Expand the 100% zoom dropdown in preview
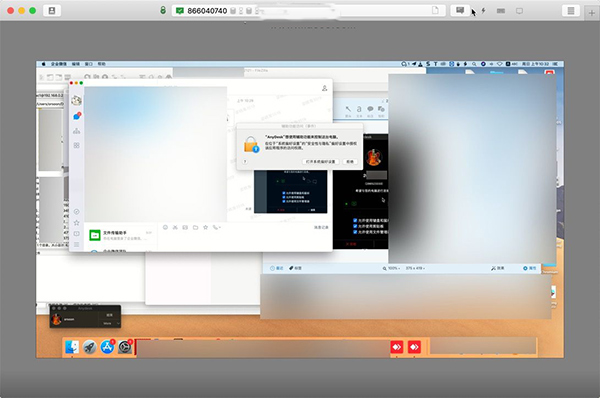 click(x=391, y=268)
